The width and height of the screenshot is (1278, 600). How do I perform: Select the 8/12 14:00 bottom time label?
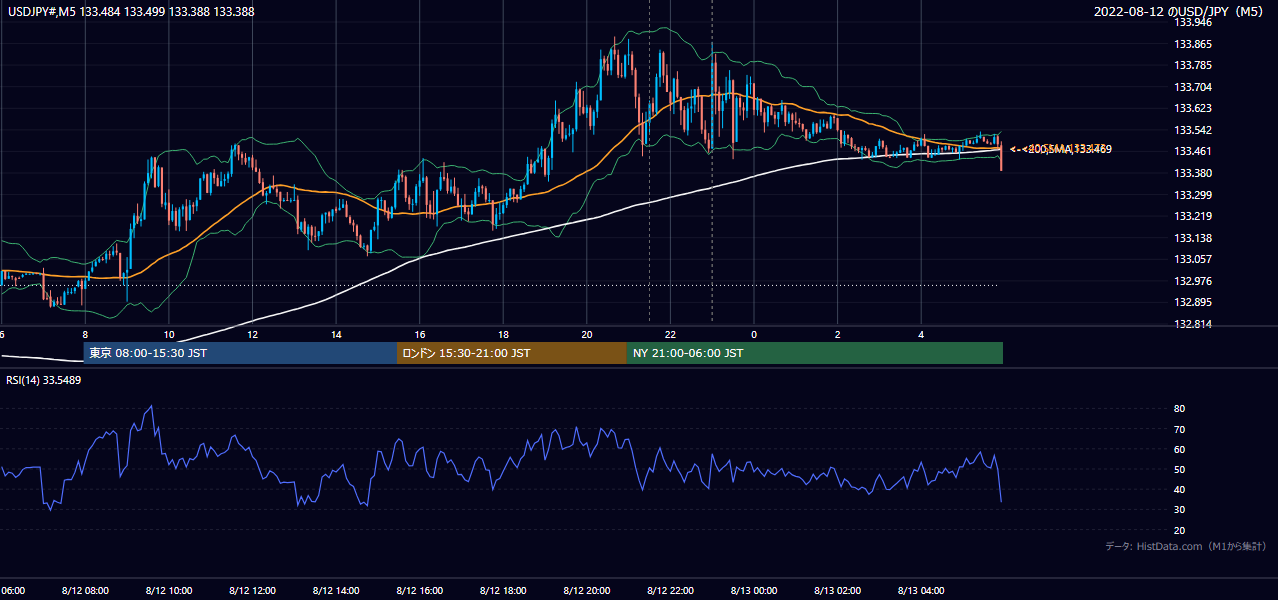pos(336,590)
